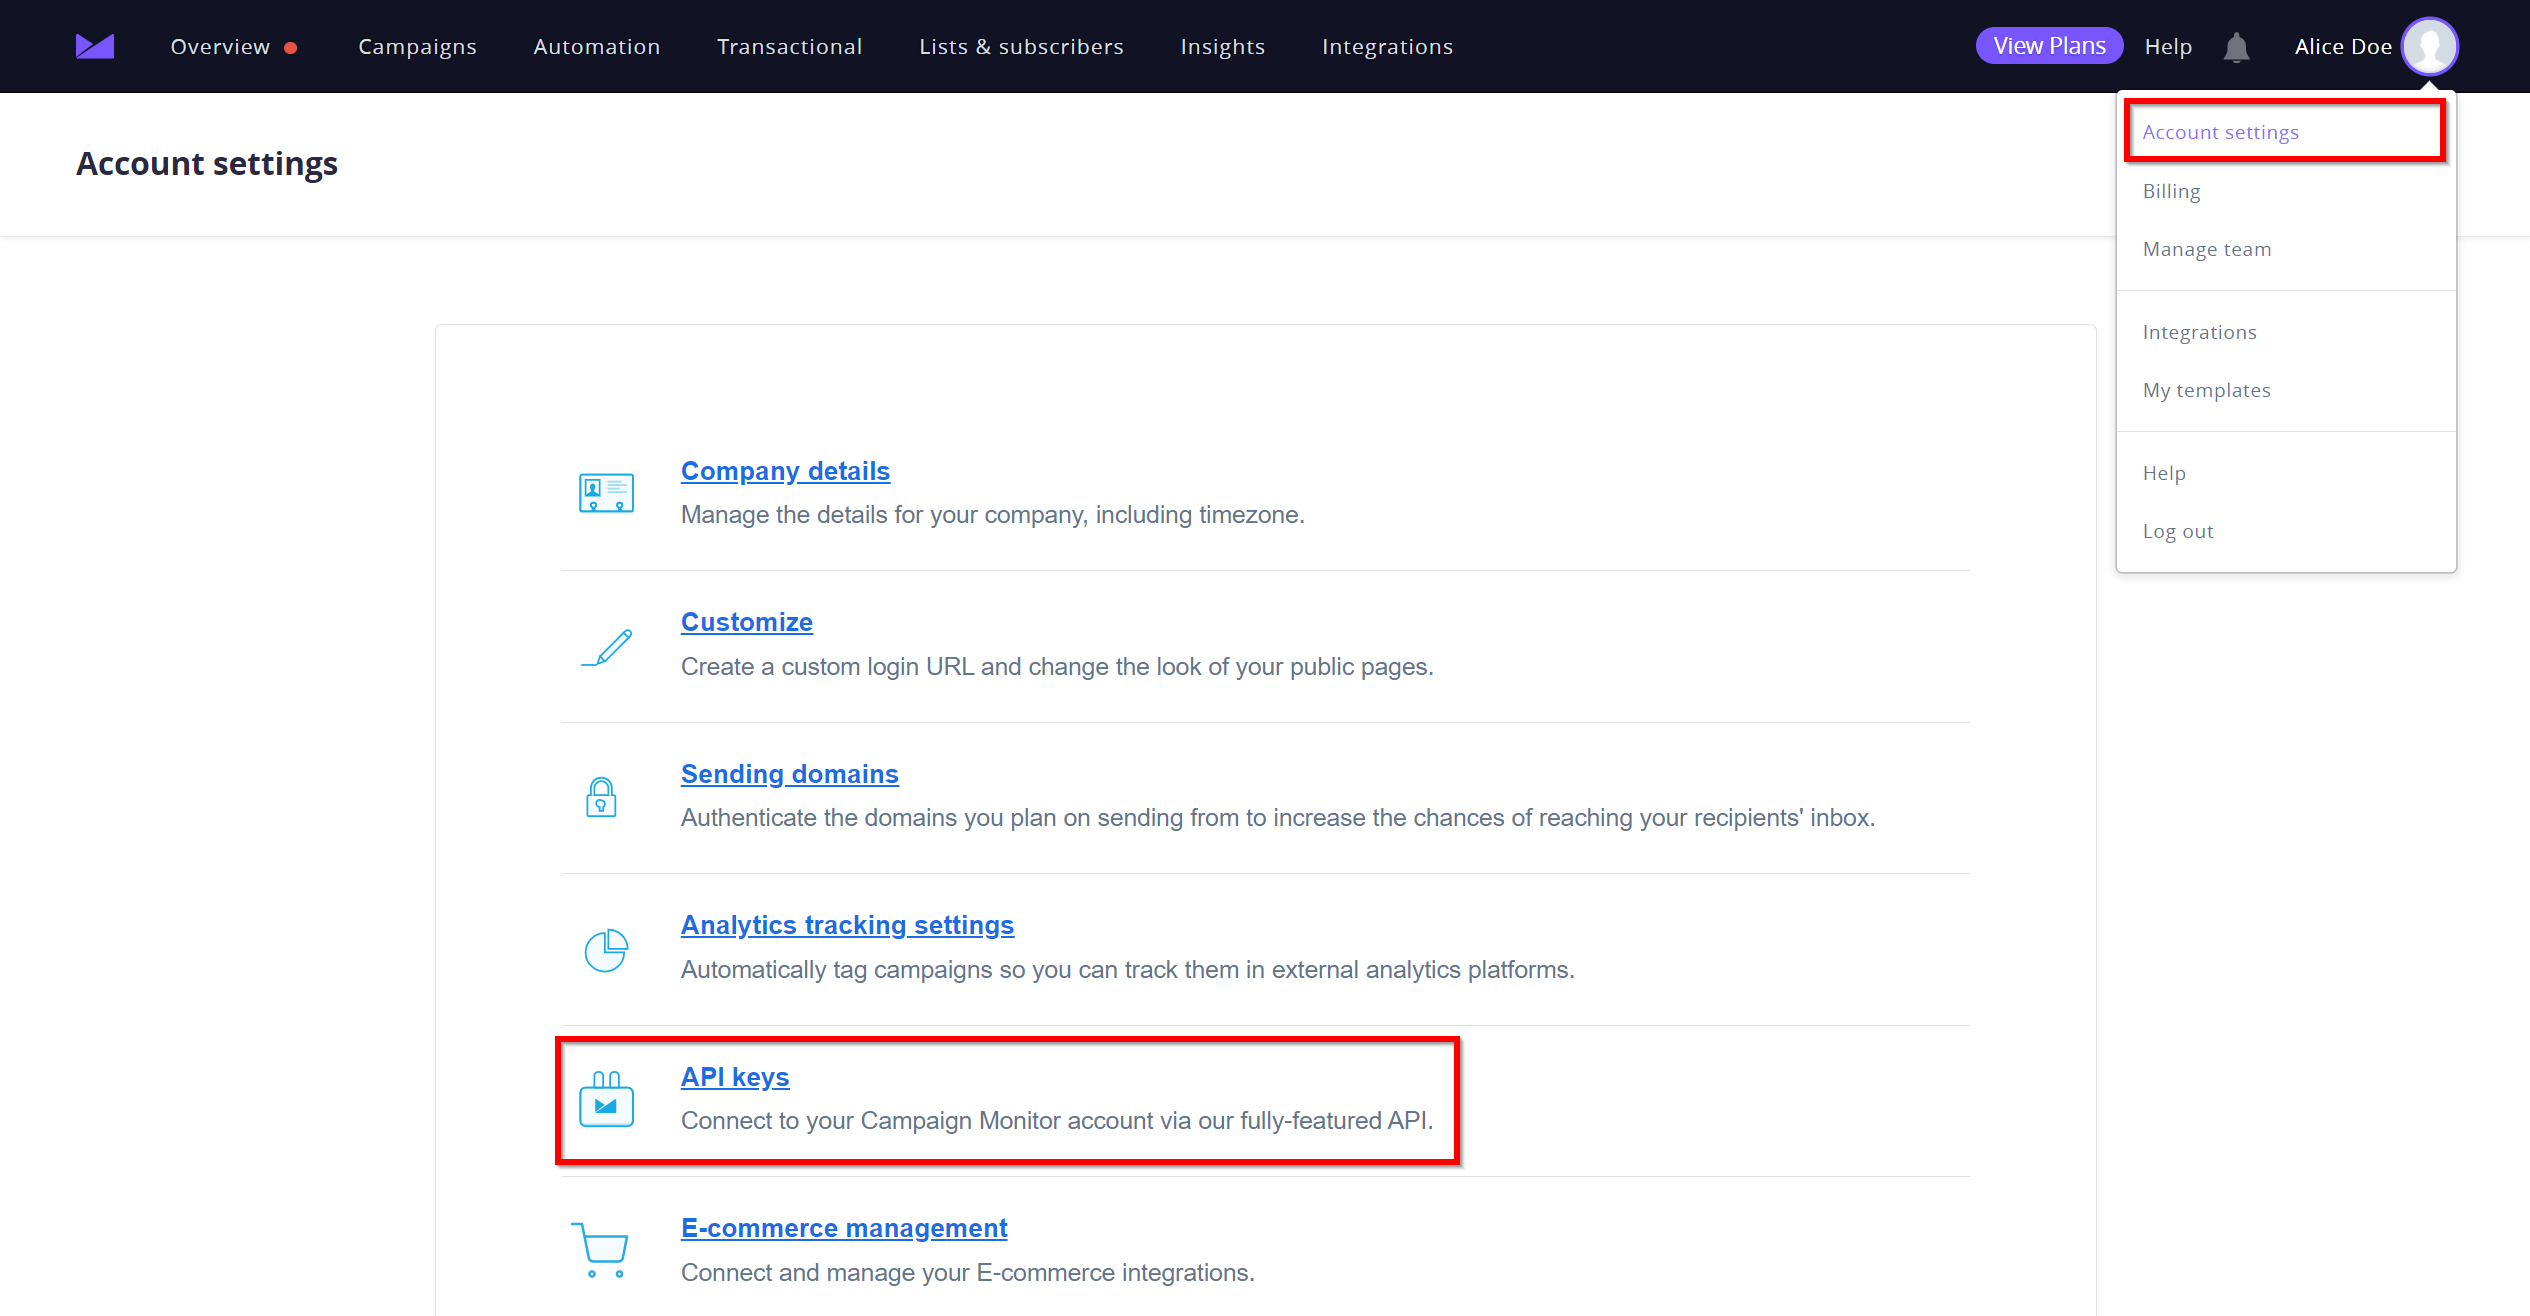This screenshot has width=2530, height=1316.
Task: Click the View Plans button
Action: [x=2049, y=46]
